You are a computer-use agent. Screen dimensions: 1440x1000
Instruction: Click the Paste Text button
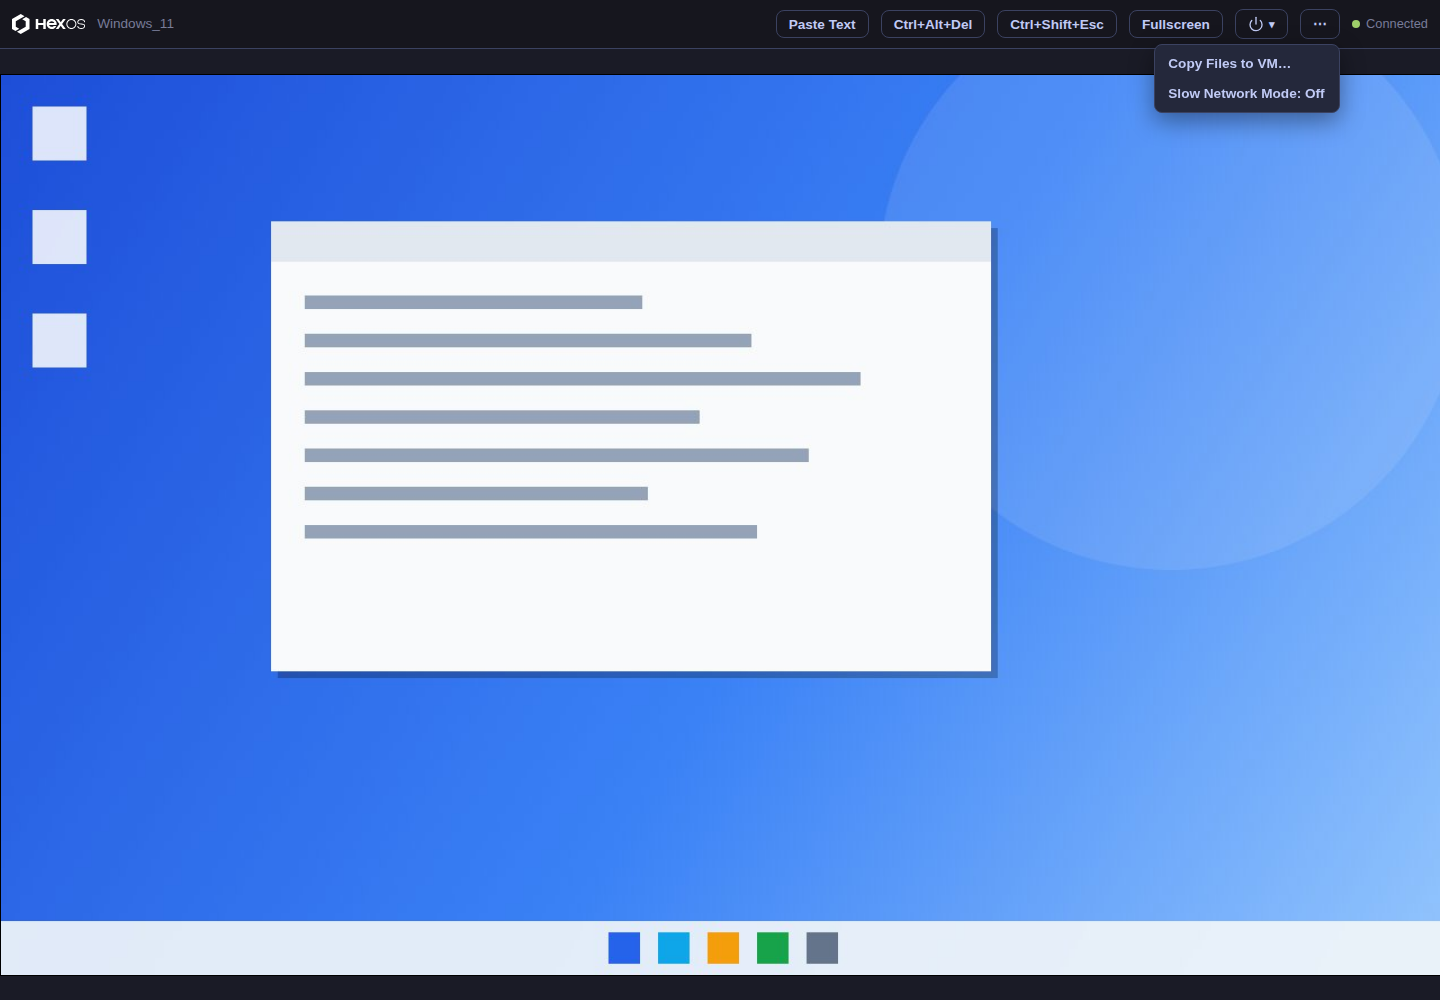pyautogui.click(x=822, y=24)
